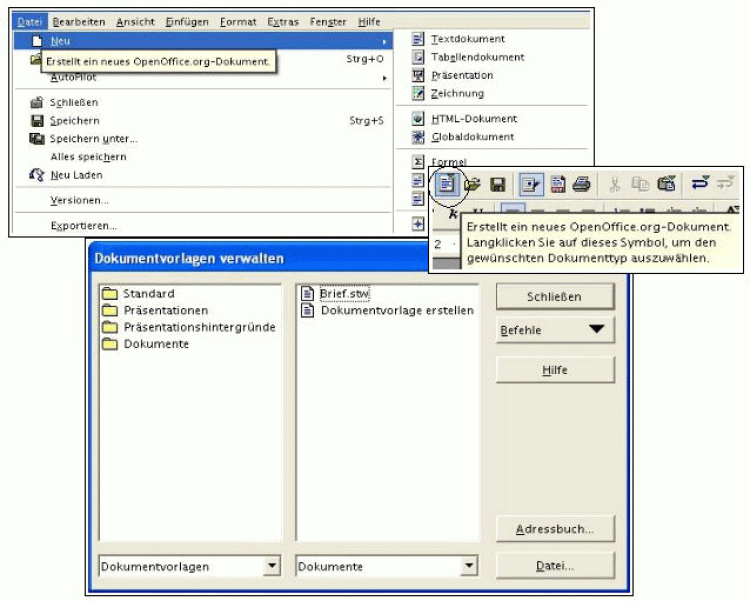Click the Paste clipboard toolbar icon
This screenshot has height=601, width=750.
[667, 184]
